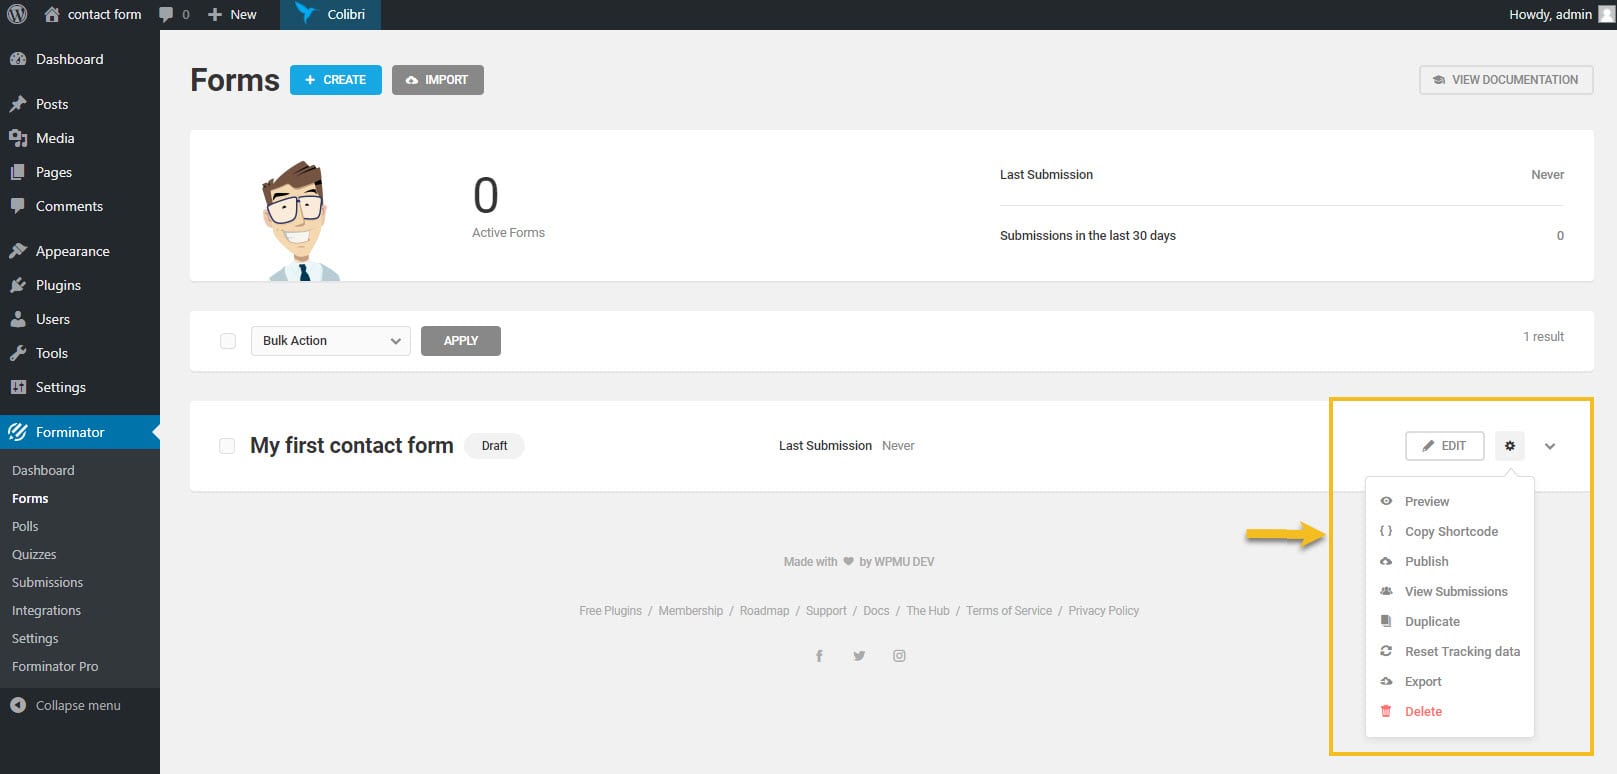Image resolution: width=1617 pixels, height=774 pixels.
Task: Click the Users icon in sidebar
Action: click(18, 319)
